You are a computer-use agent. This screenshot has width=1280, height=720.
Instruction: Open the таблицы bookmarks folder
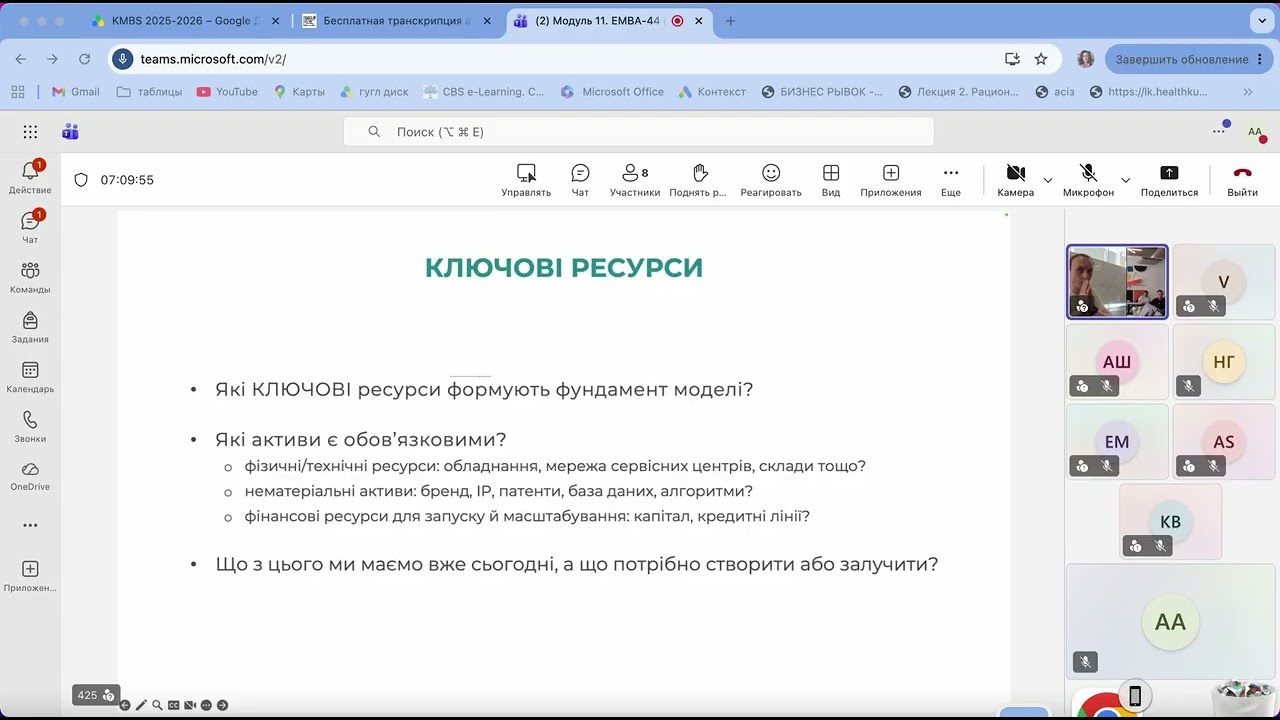149,91
